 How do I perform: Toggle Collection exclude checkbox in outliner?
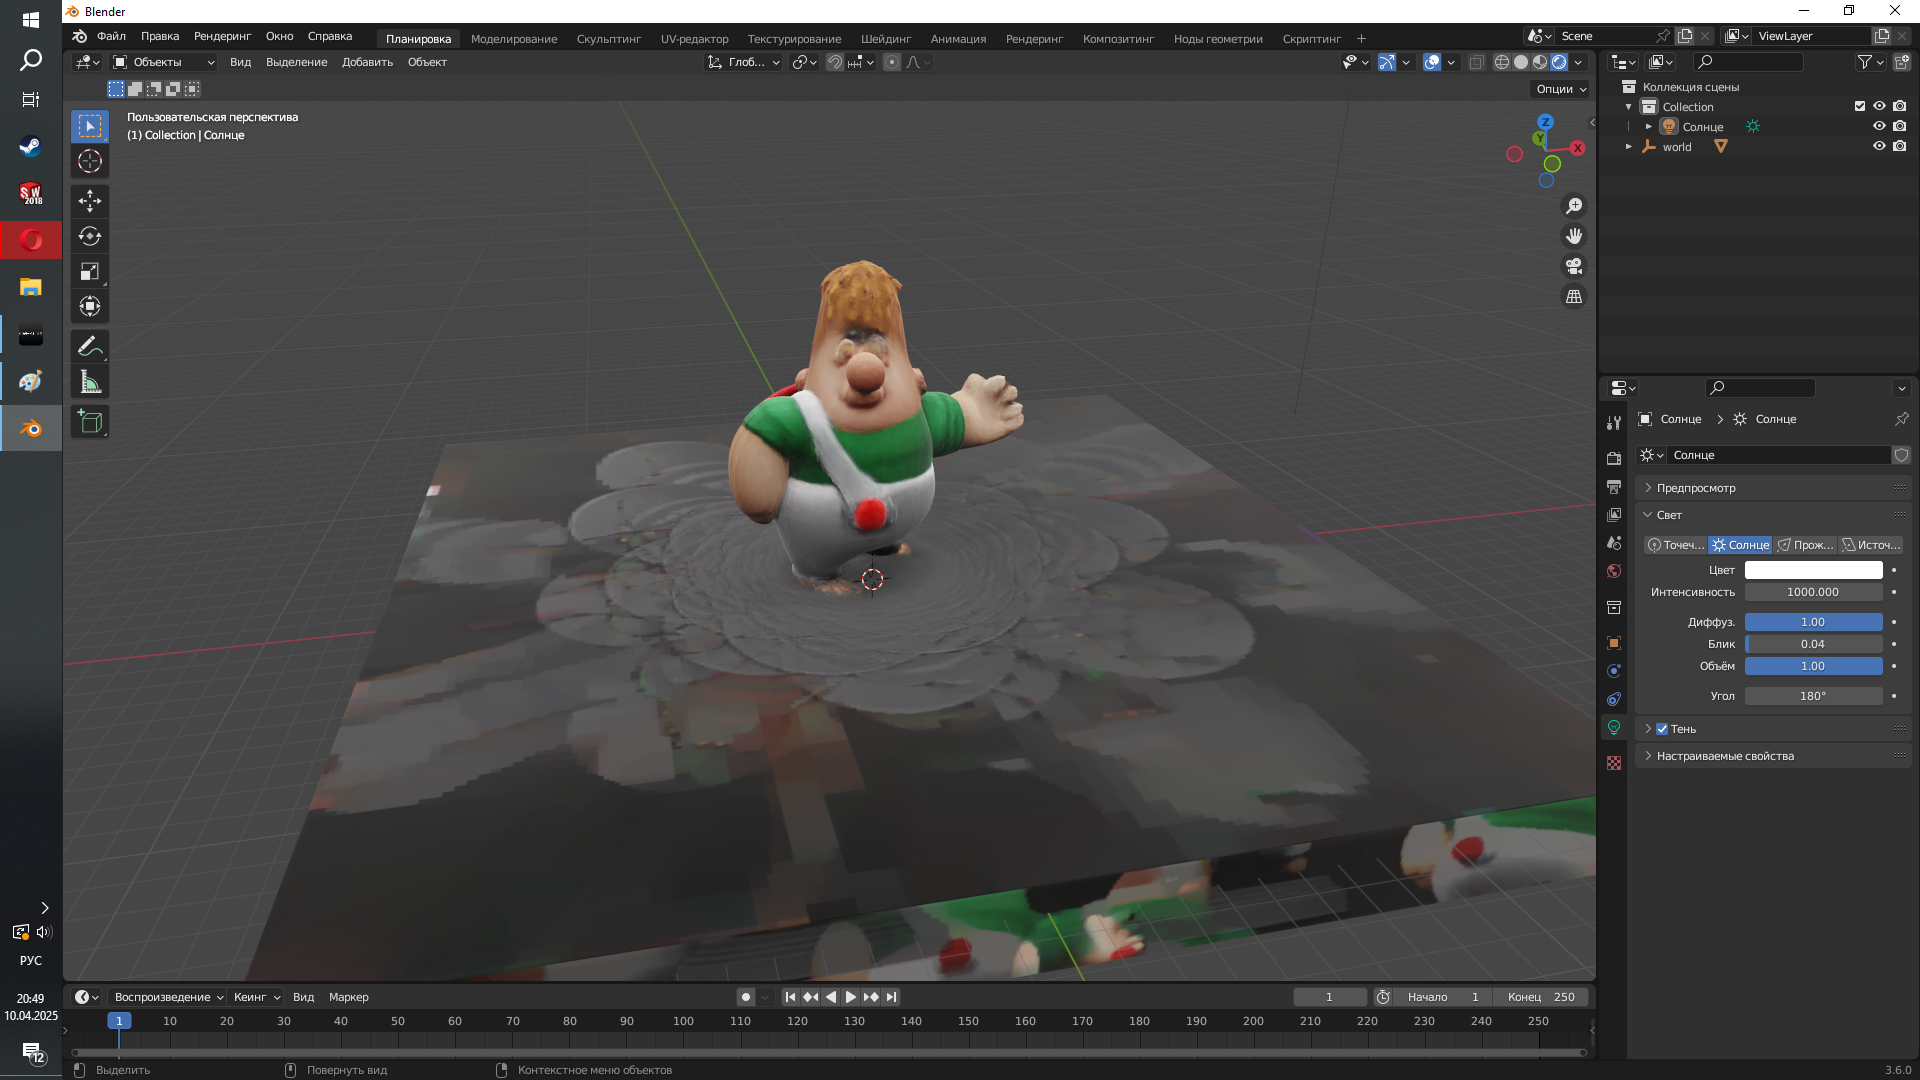click(x=1860, y=106)
